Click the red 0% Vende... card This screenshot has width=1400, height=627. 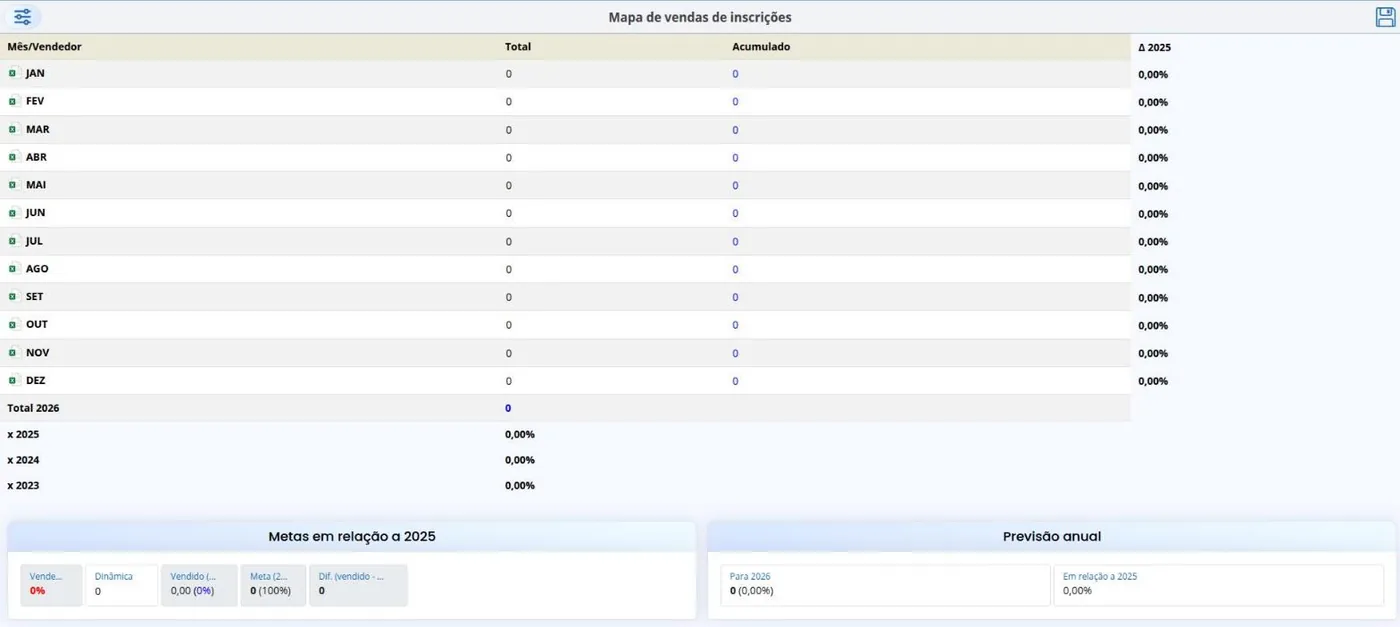click(52, 585)
